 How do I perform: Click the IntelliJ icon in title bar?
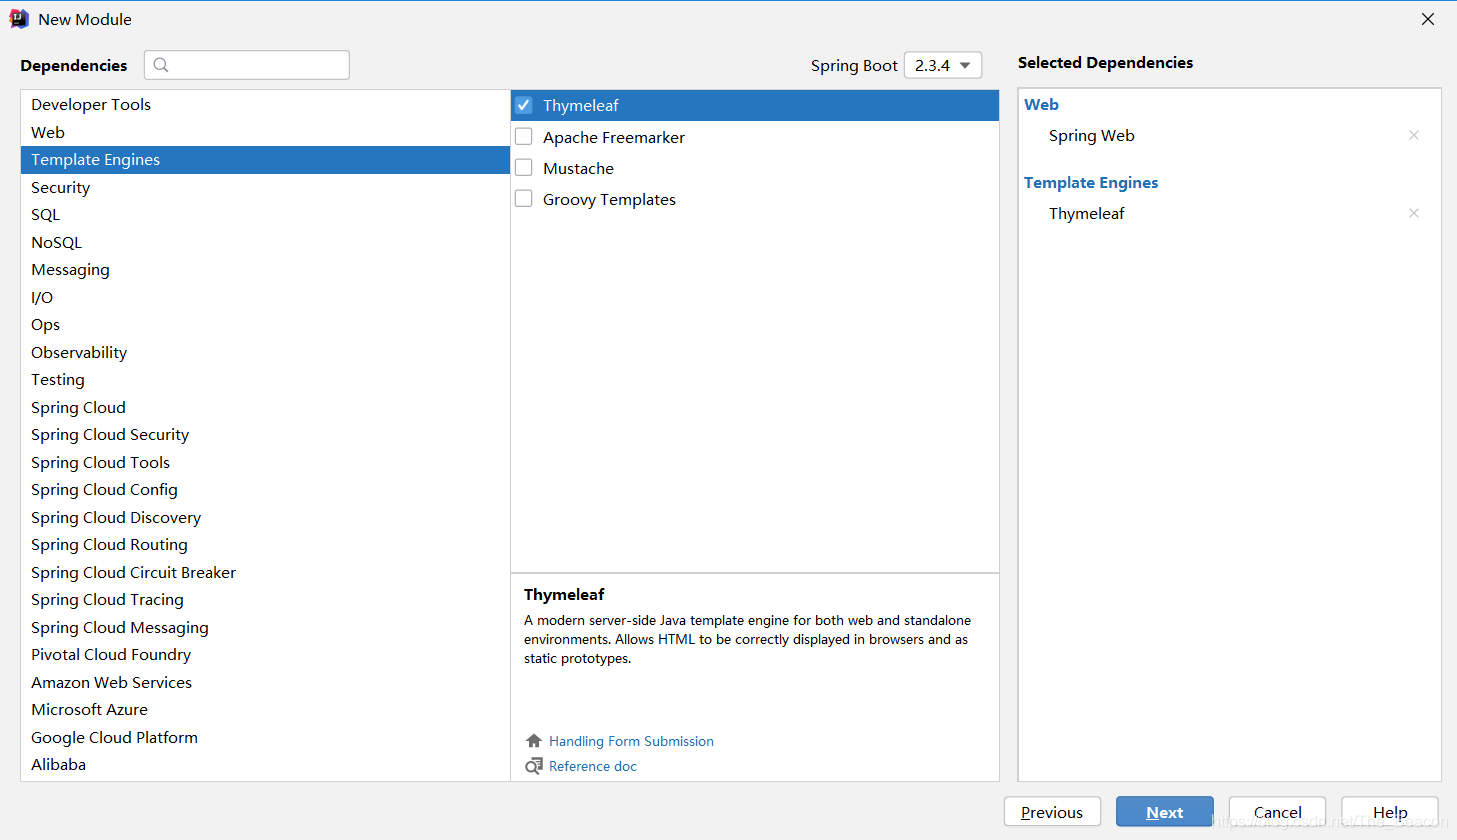19,19
